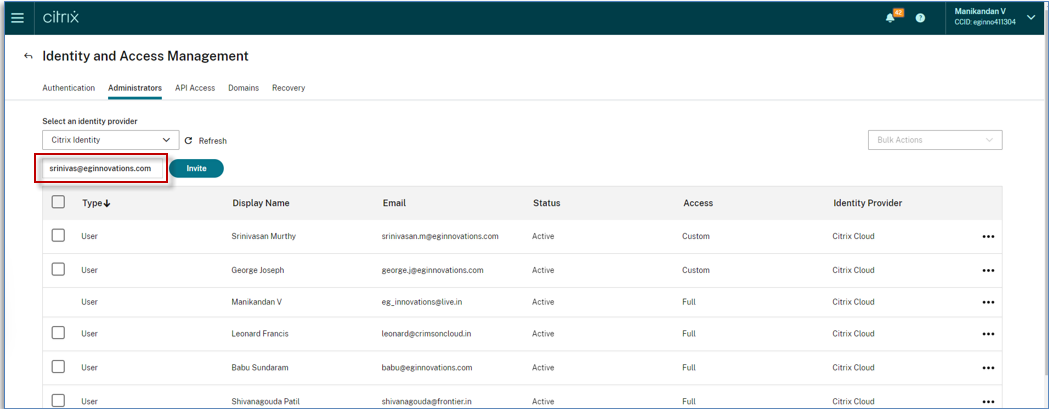Click email leonard@crimsoncloud.in
Image resolution: width=1049 pixels, height=409 pixels.
(x=428, y=333)
